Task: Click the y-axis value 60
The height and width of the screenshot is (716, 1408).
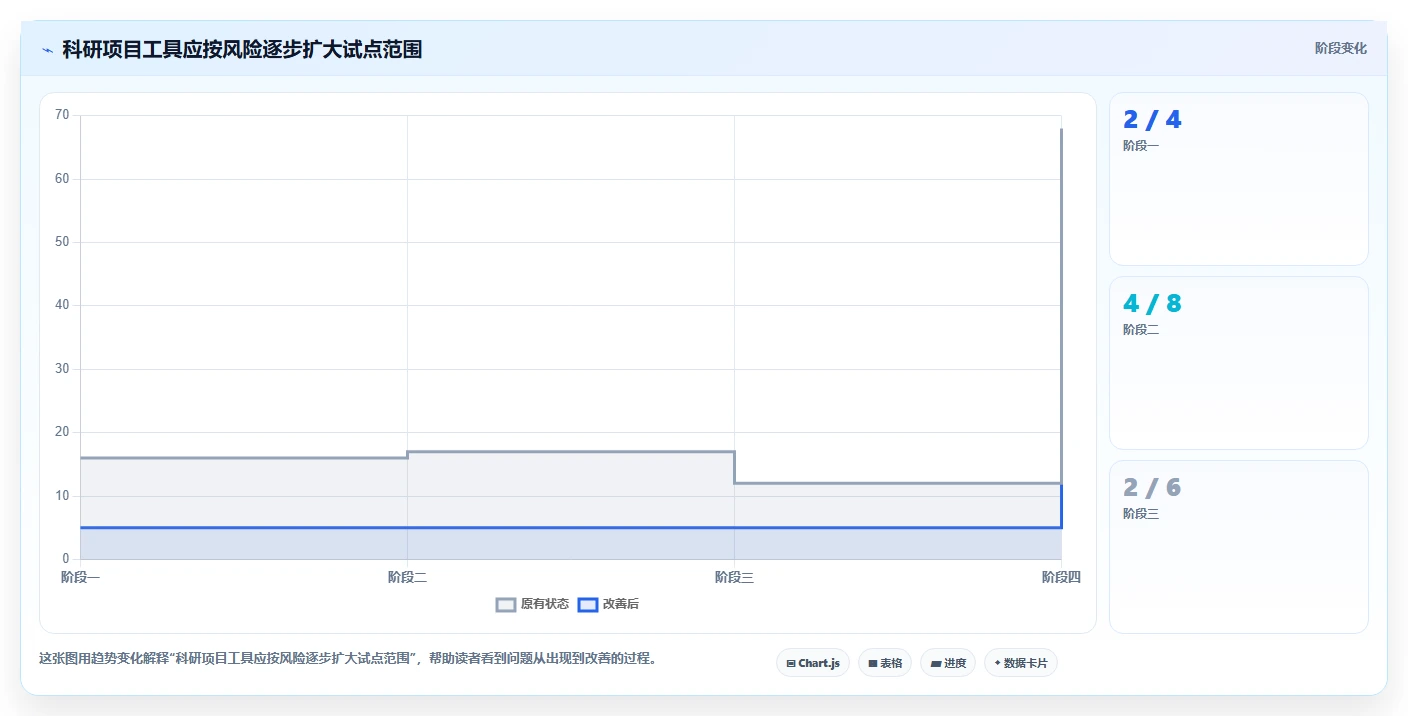Action: point(62,179)
